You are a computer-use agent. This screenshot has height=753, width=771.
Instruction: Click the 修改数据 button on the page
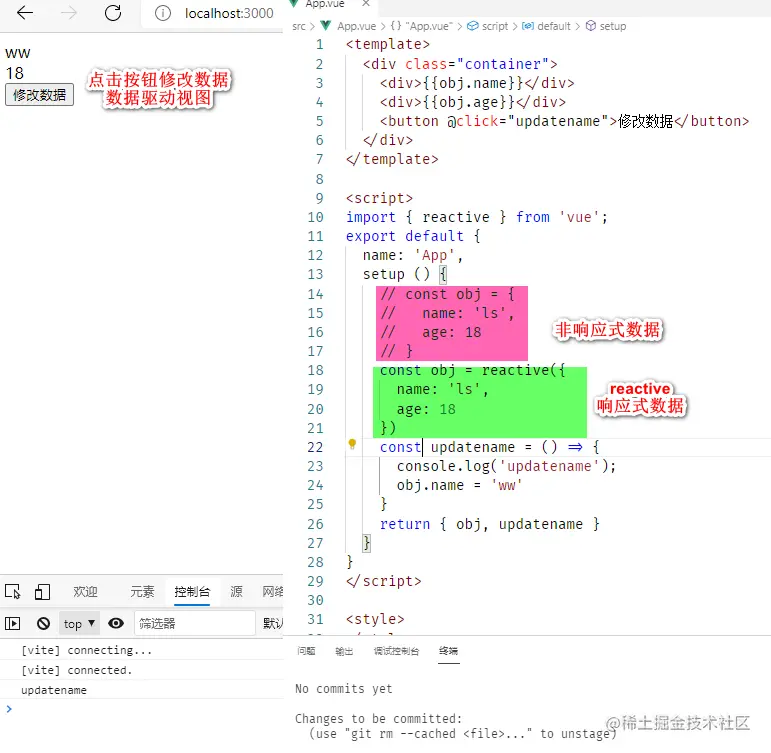click(x=39, y=94)
